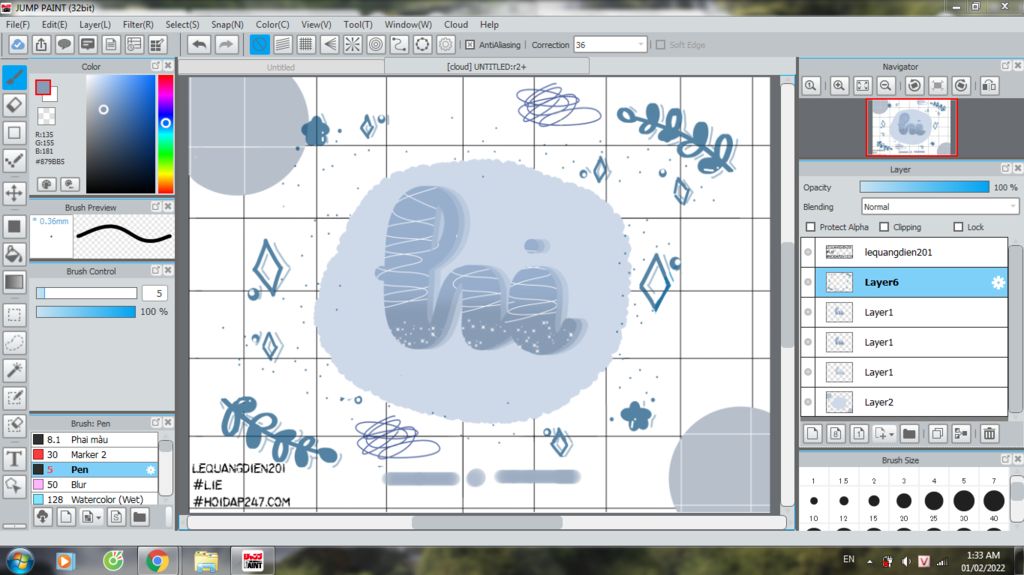The height and width of the screenshot is (575, 1024).
Task: Click the Undo arrow in toolbar
Action: tap(200, 44)
